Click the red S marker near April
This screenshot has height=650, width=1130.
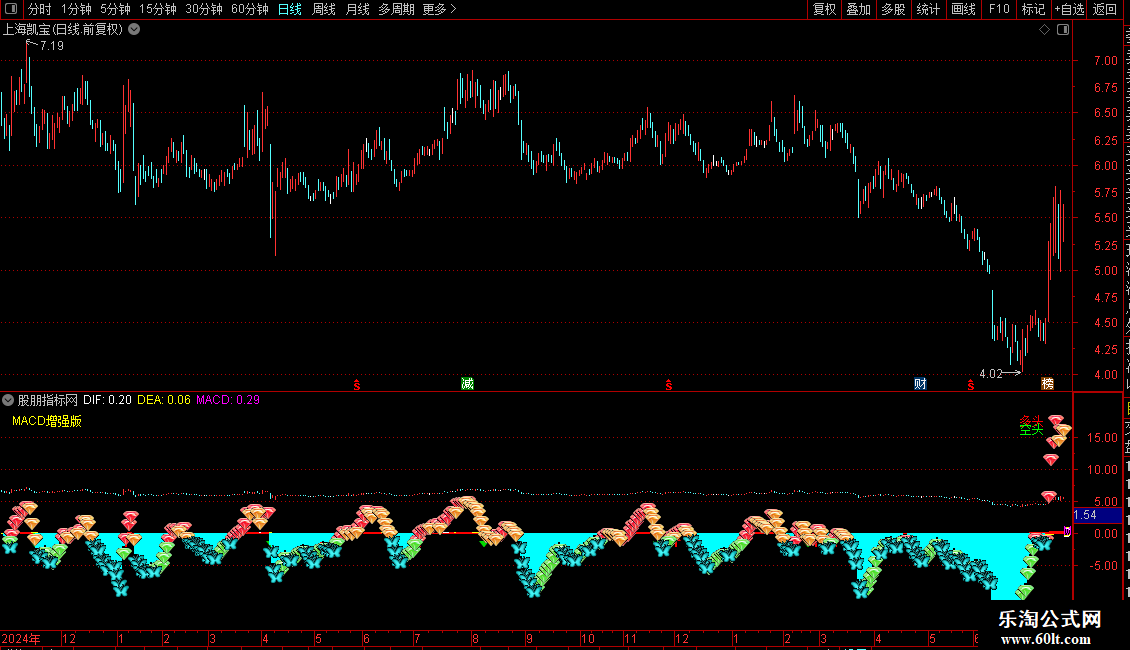tap(357, 385)
